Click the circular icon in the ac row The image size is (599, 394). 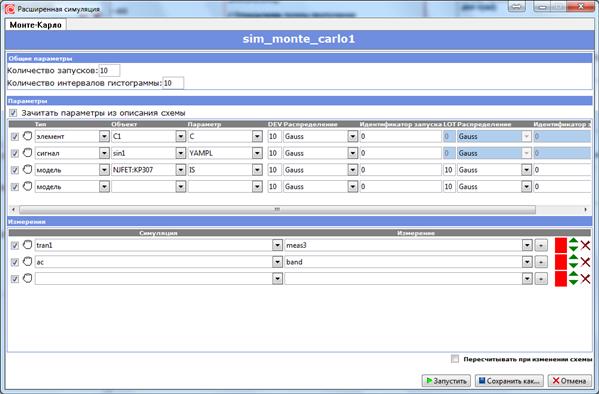pos(28,262)
